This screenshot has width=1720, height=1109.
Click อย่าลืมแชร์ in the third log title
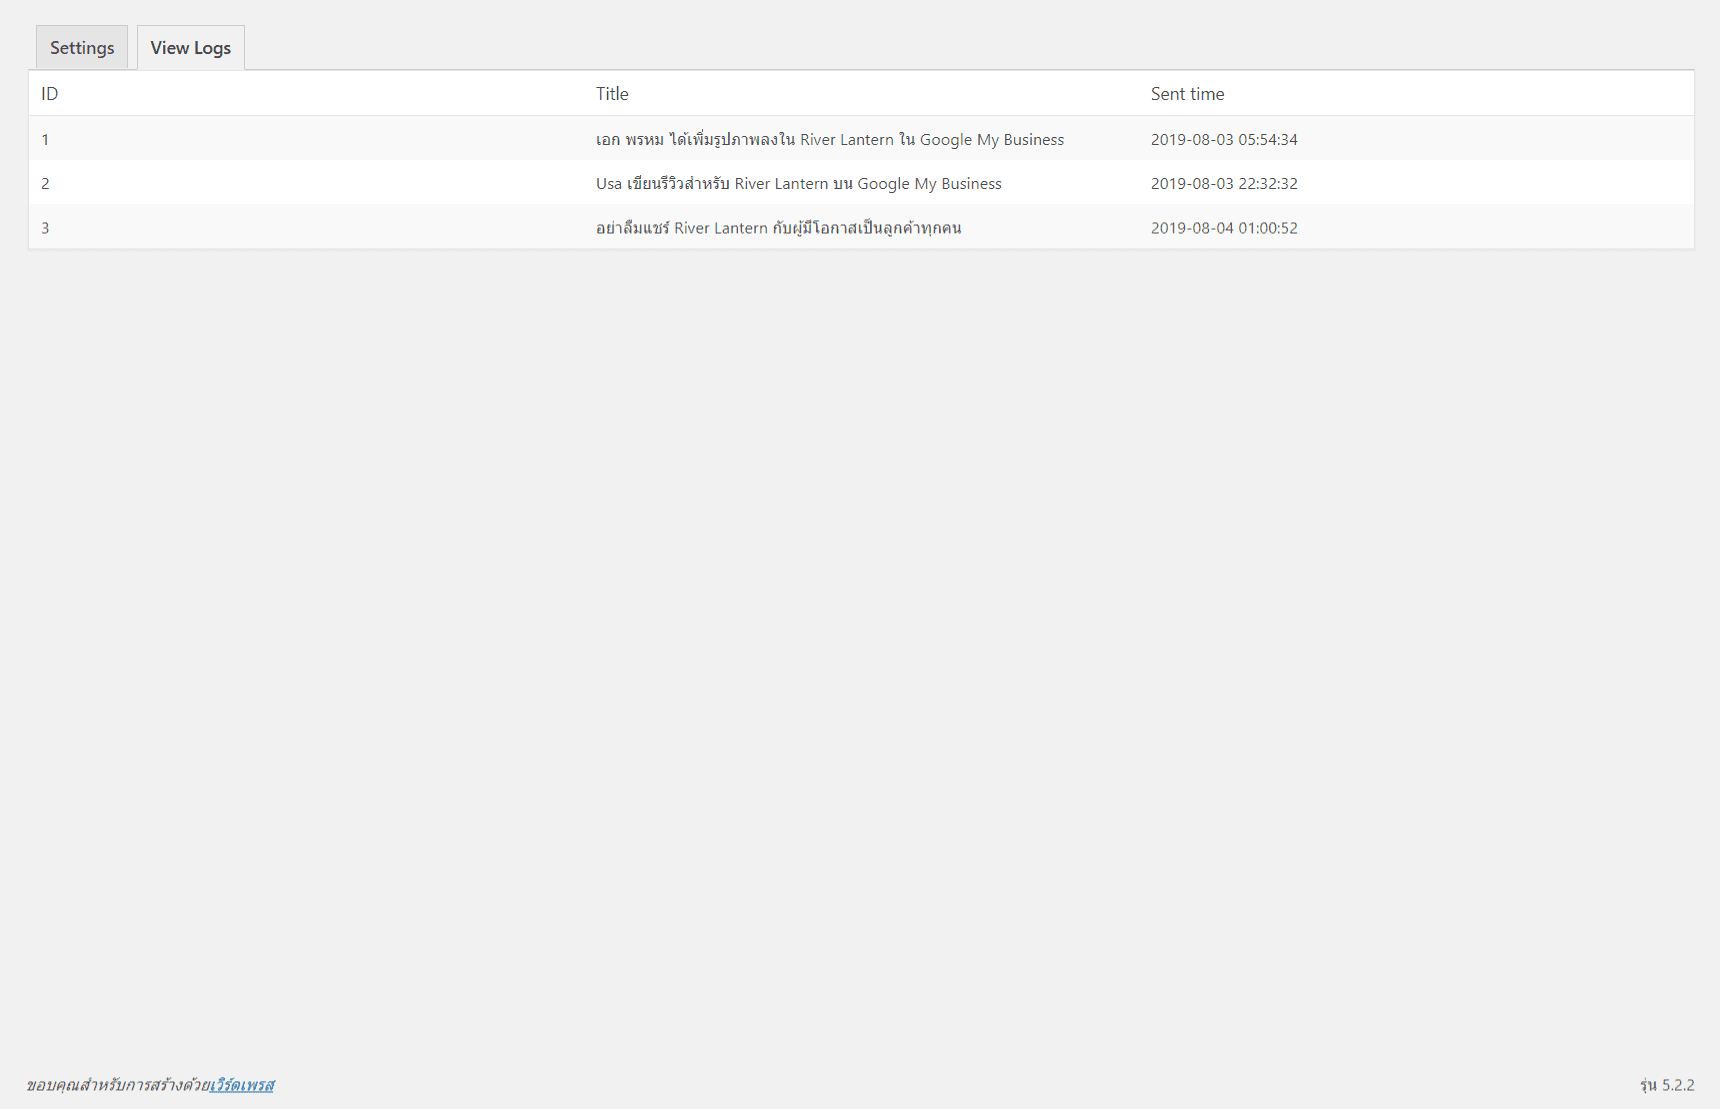[x=632, y=228]
